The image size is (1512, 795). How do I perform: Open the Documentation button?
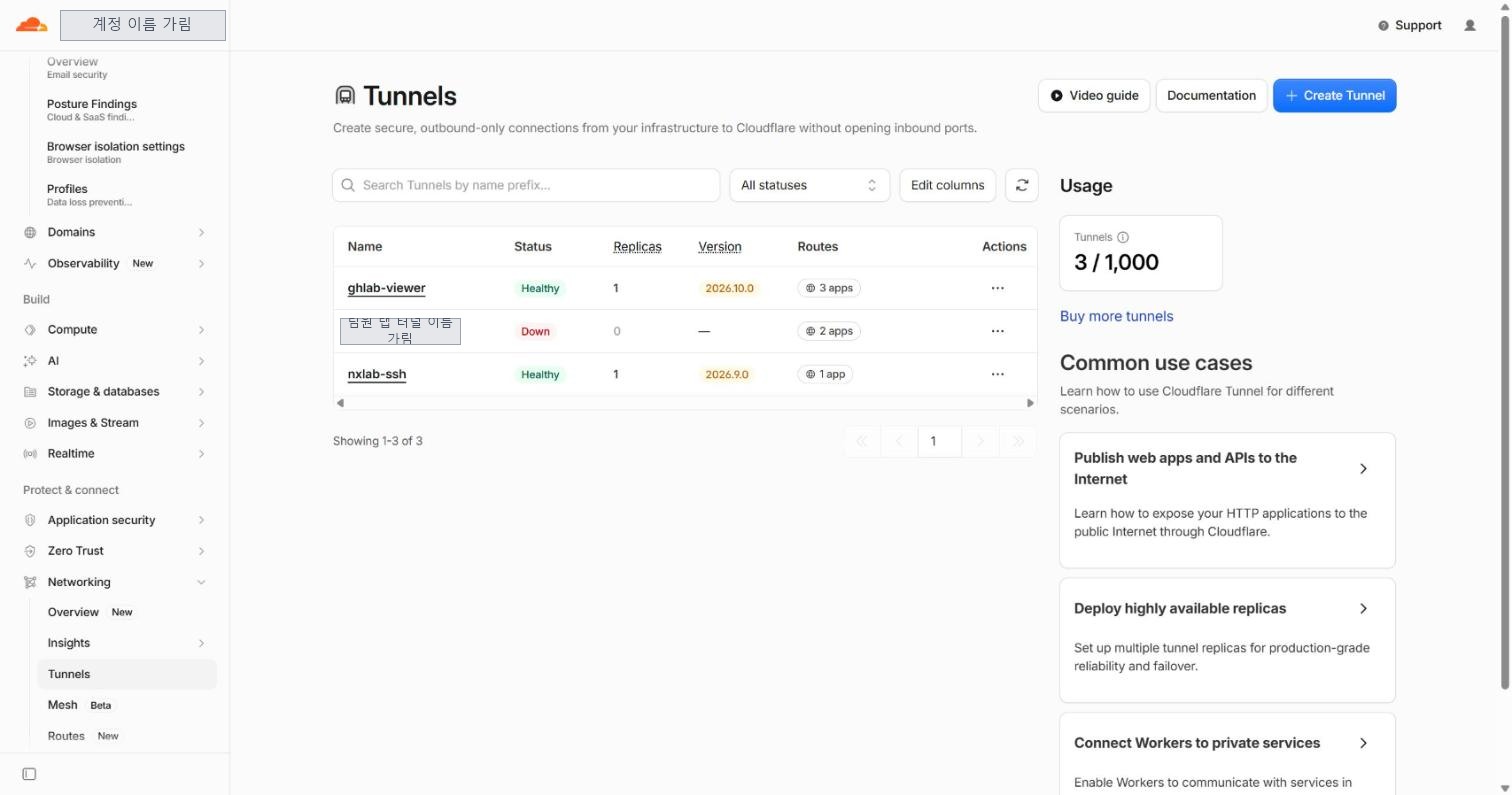(1211, 96)
